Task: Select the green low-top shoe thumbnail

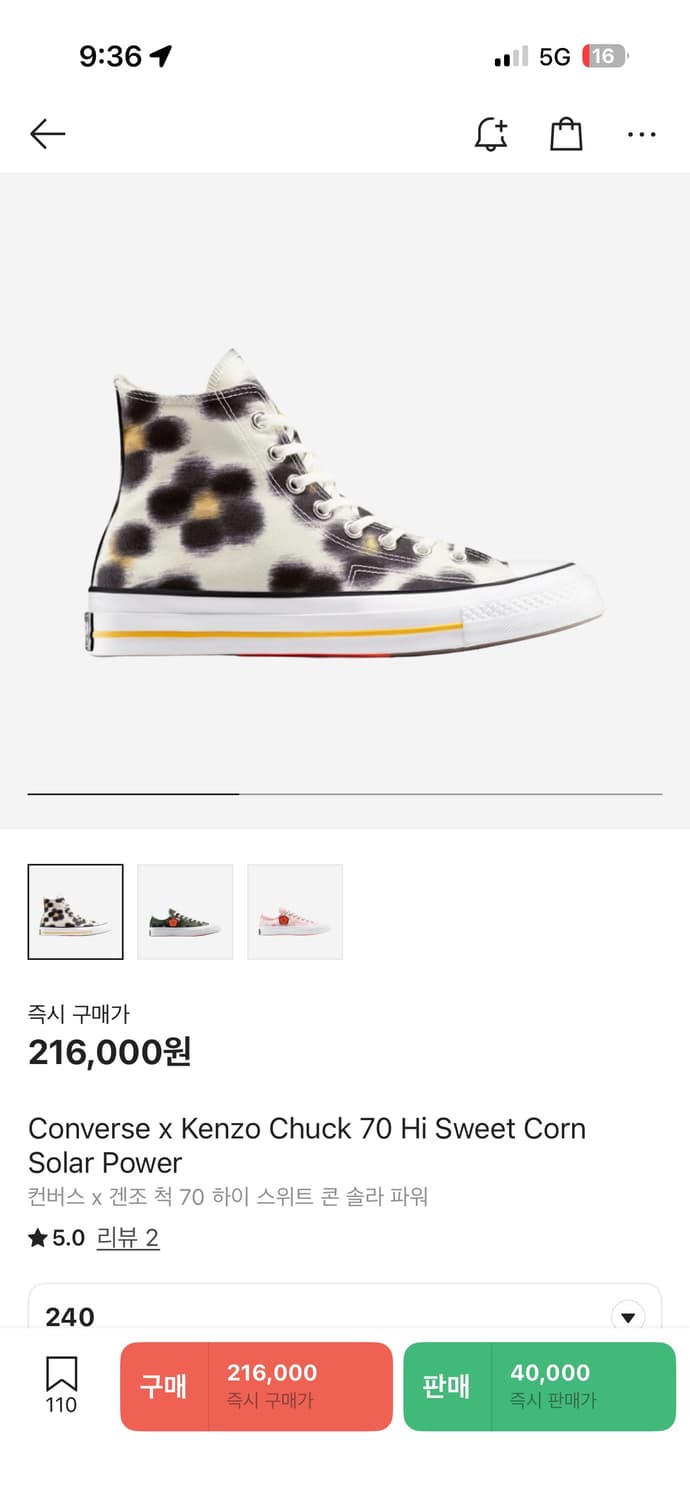Action: point(185,912)
